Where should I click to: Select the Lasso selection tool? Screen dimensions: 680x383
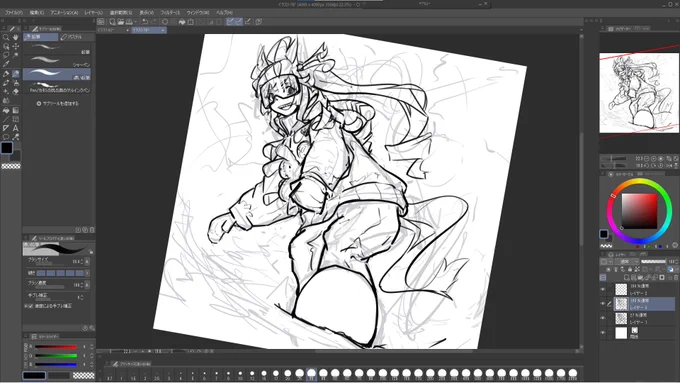tap(6, 55)
